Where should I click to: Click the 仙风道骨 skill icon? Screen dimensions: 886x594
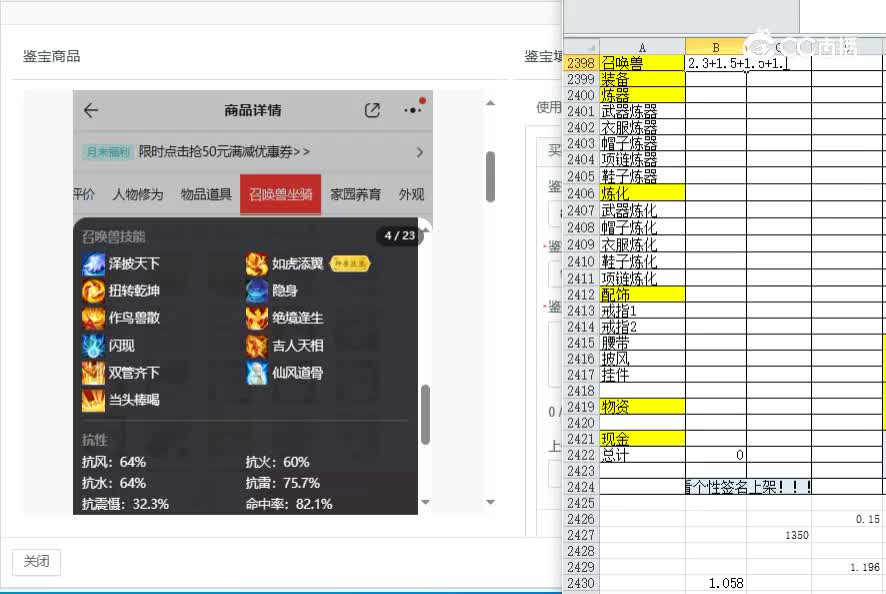coord(257,373)
